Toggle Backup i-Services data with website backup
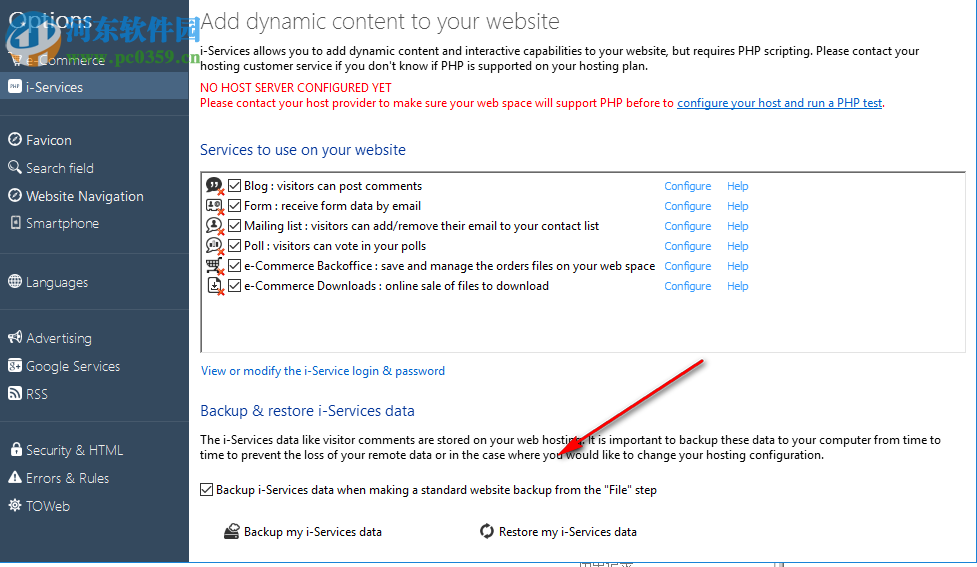 207,490
